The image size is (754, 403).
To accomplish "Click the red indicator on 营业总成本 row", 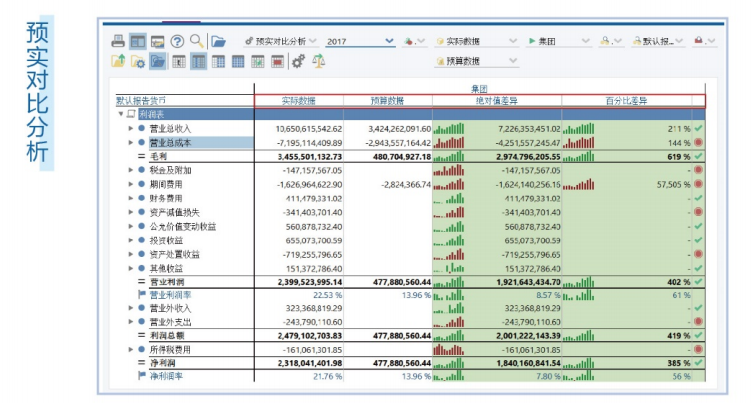I will click(698, 142).
